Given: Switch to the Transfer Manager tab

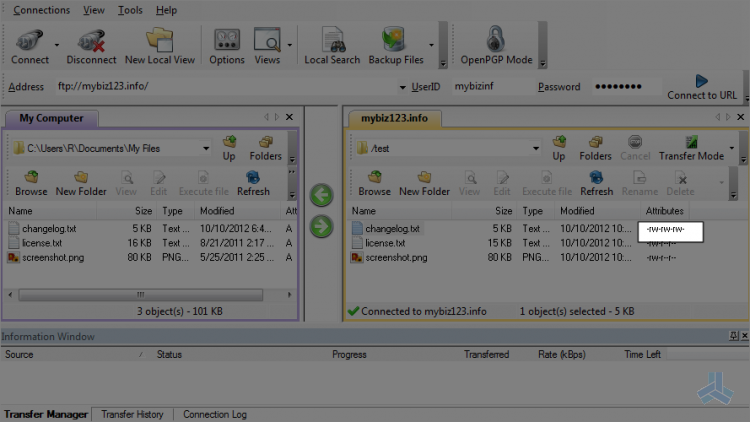Looking at the screenshot, I should [x=46, y=414].
